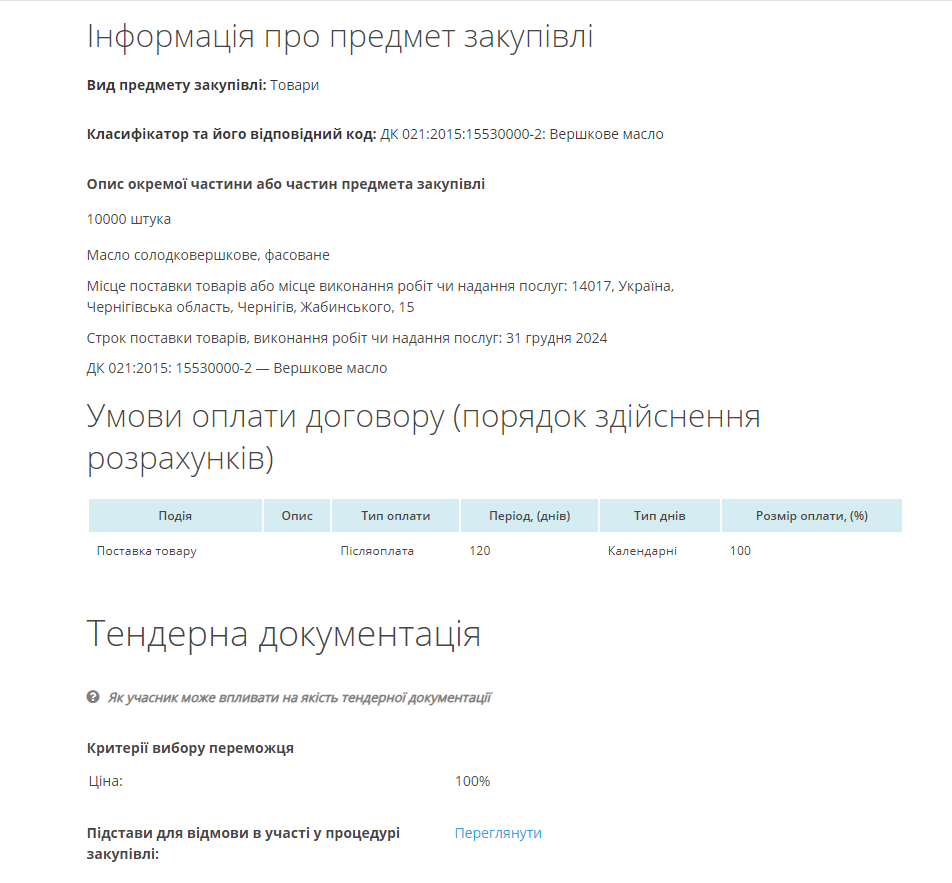952x883 pixels.
Task: Click the 'Розмір оплати, (%)' column header
Action: 811,516
